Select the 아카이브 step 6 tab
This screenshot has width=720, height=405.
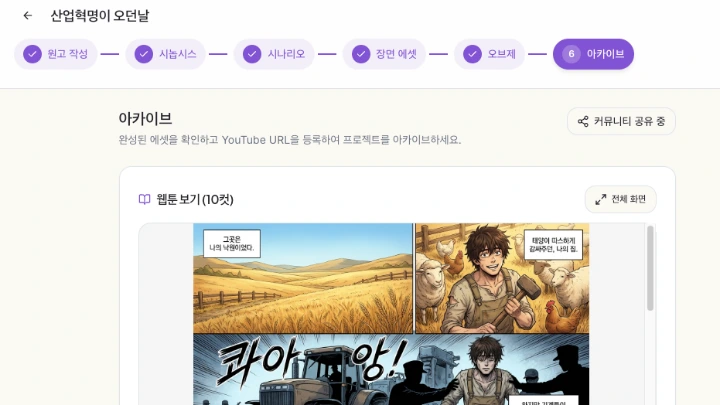(593, 54)
